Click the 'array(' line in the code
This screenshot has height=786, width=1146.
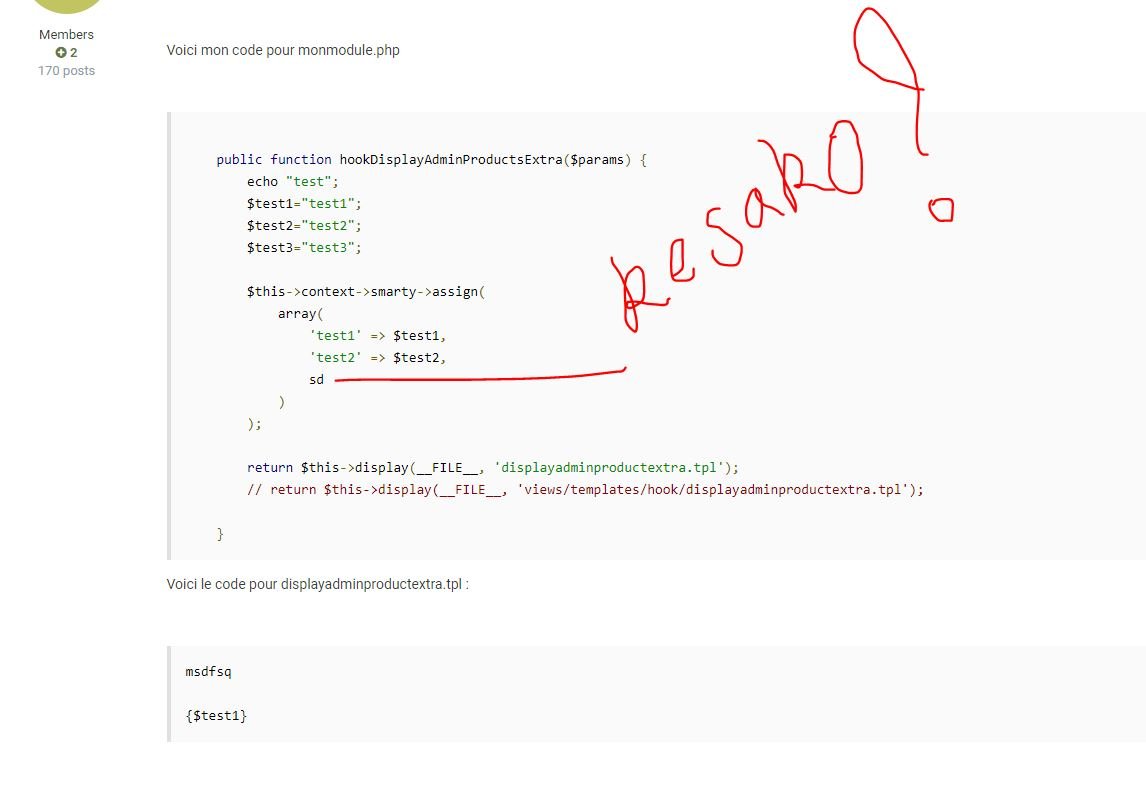pyautogui.click(x=300, y=314)
